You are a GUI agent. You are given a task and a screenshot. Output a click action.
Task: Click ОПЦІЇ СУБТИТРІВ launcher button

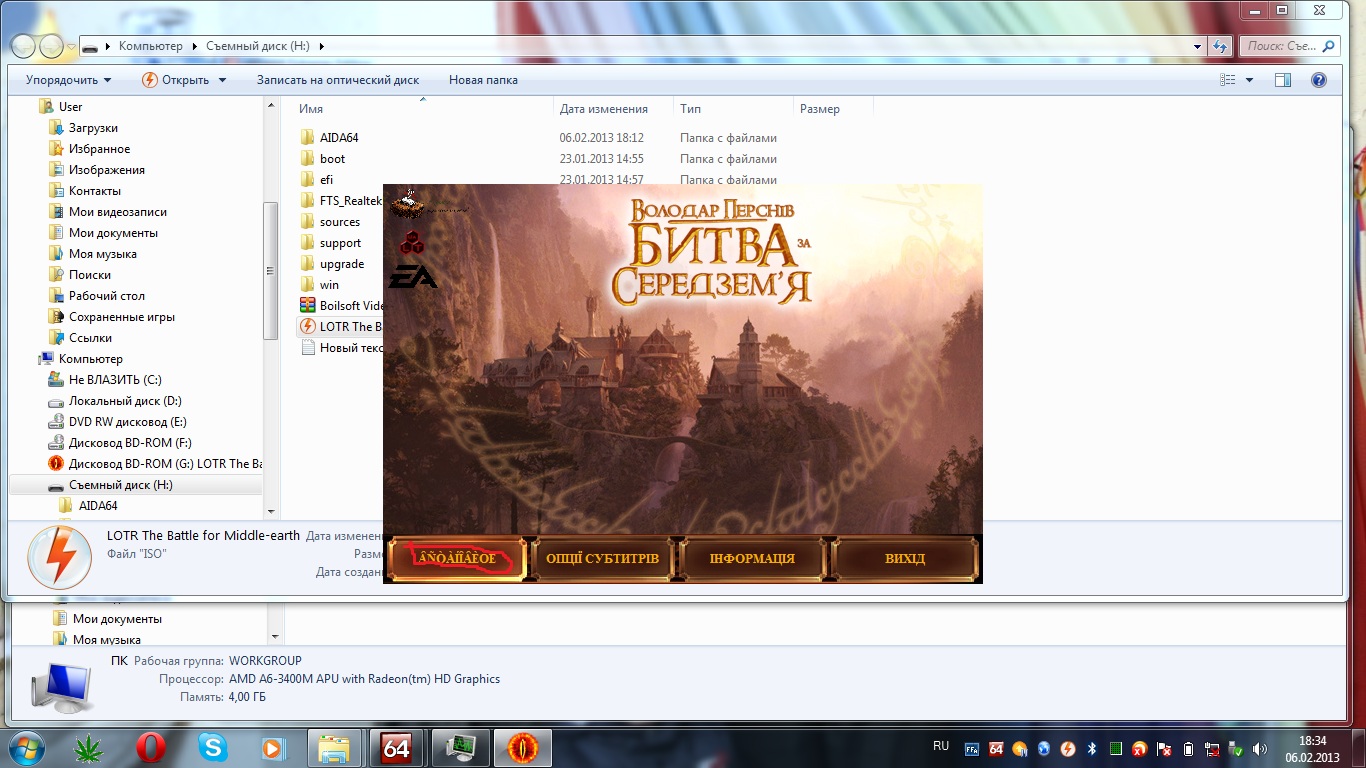pyautogui.click(x=603, y=558)
